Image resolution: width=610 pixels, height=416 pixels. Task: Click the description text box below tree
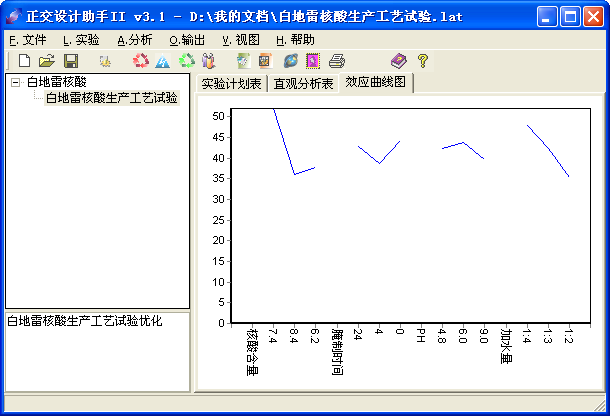point(97,355)
